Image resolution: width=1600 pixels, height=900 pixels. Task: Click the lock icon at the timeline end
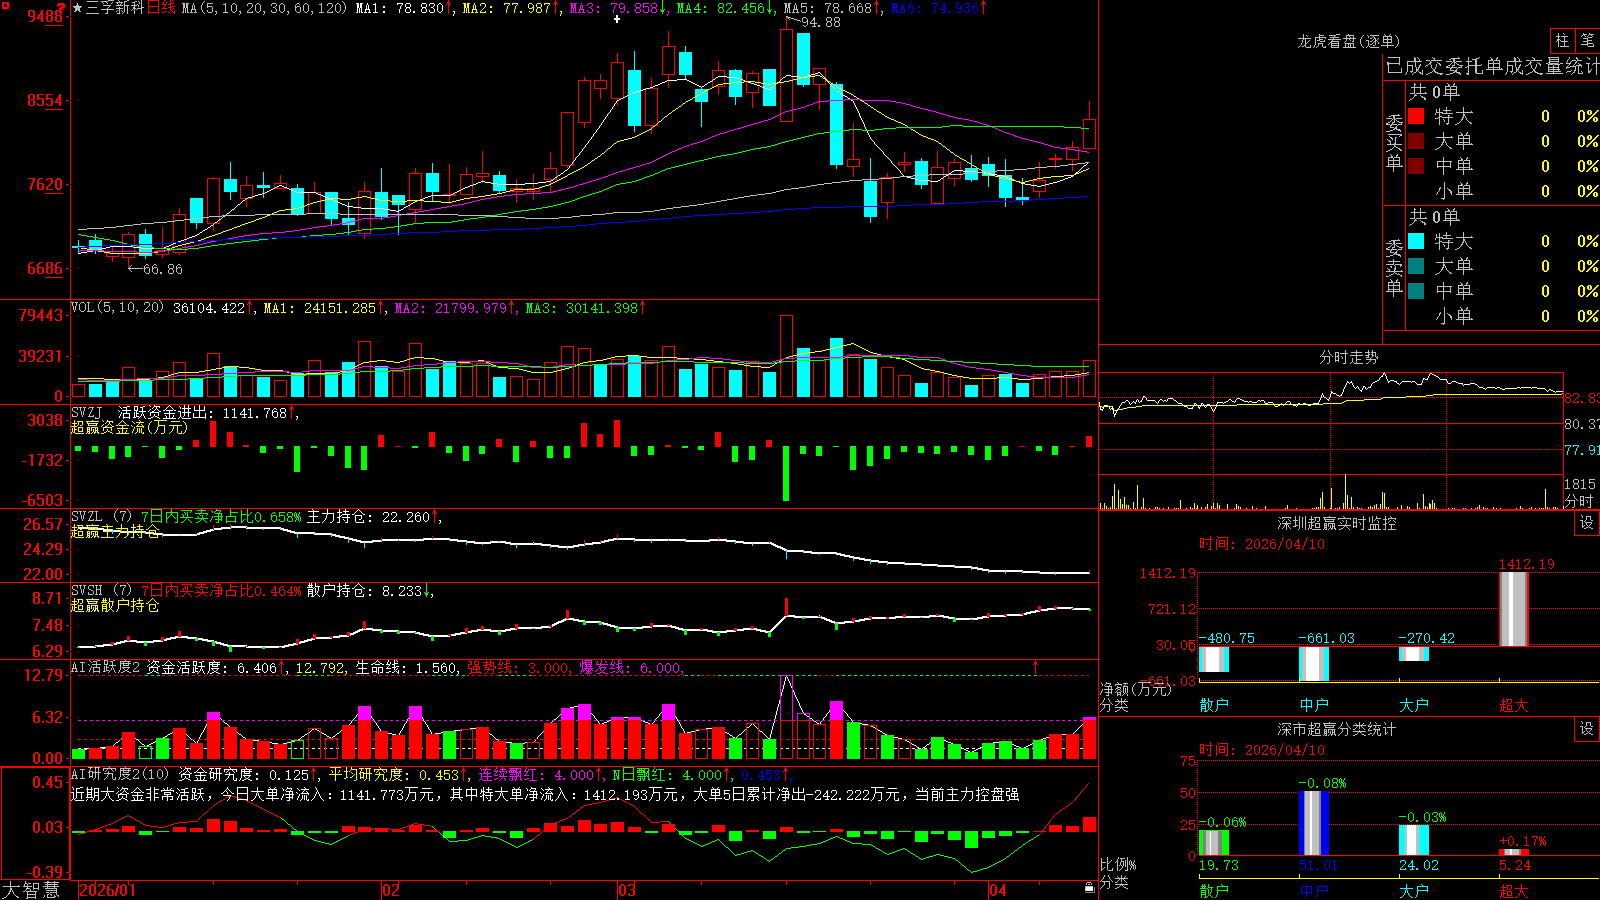tap(1089, 888)
